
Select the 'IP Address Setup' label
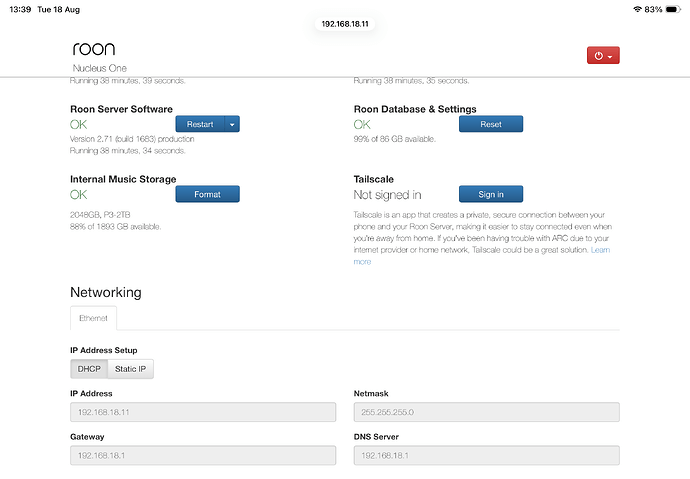tap(103, 350)
